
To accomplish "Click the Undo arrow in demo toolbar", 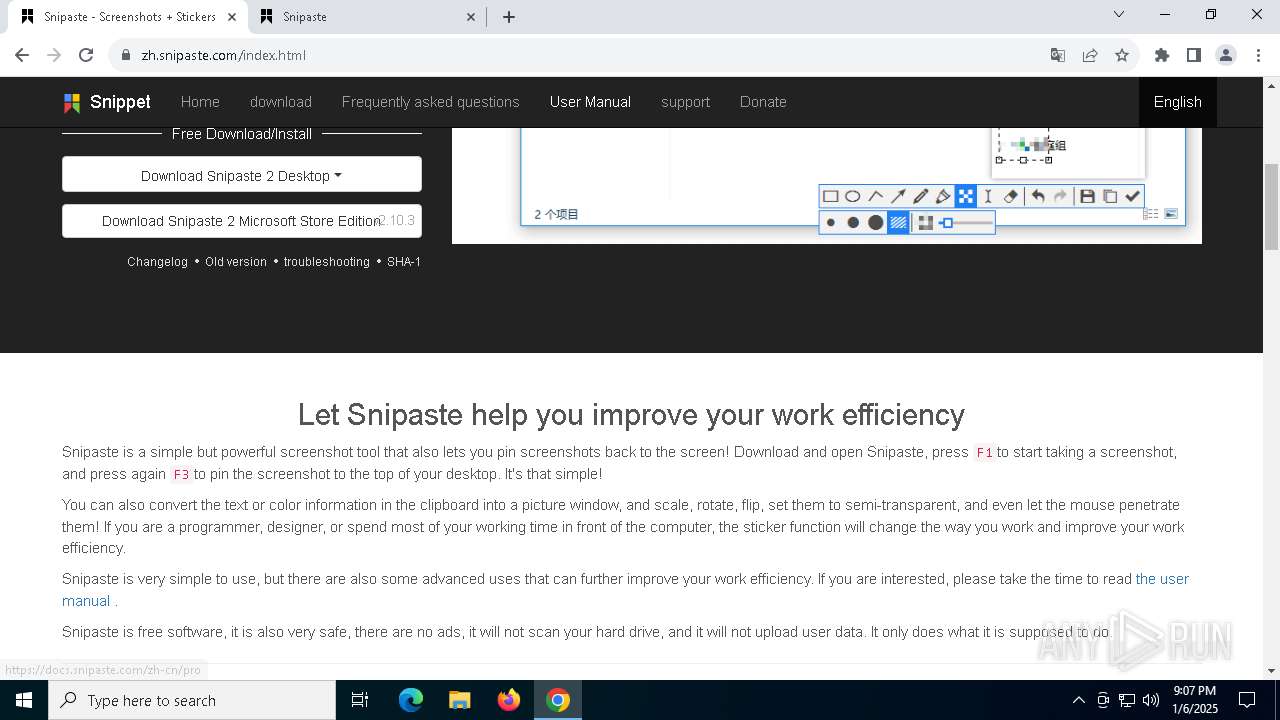I will point(1038,197).
